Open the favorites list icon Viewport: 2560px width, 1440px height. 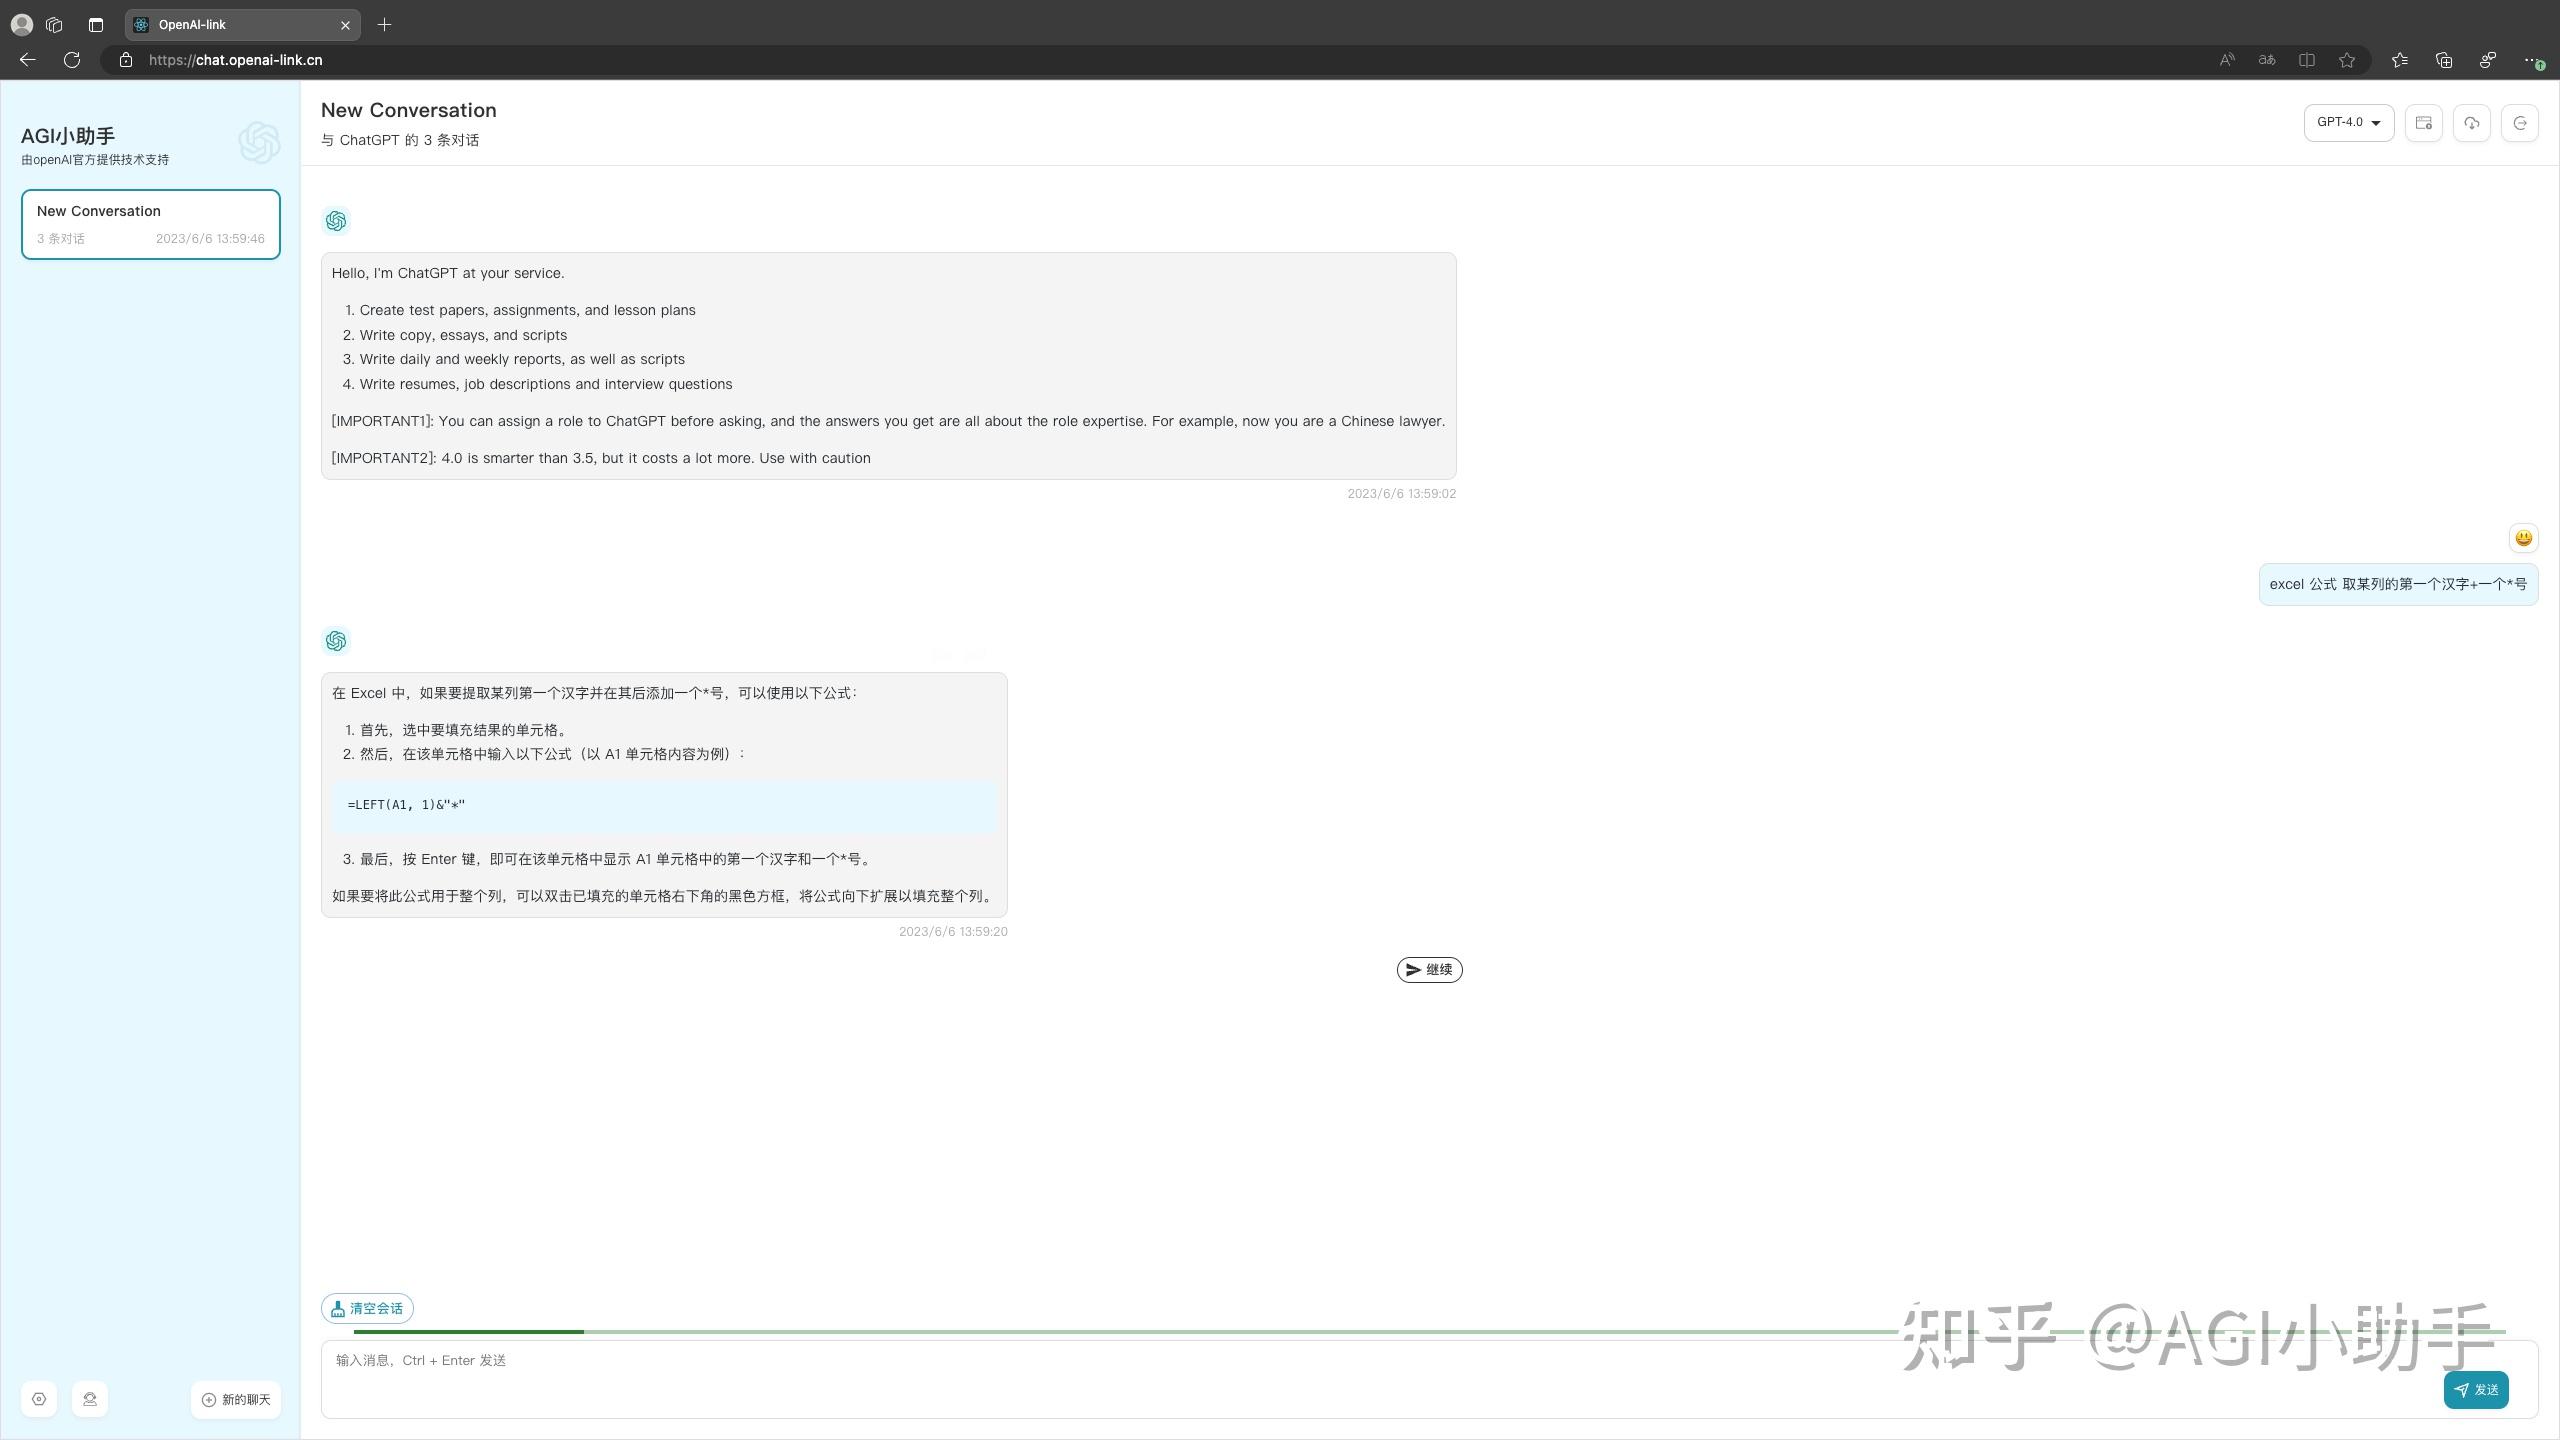click(2400, 60)
